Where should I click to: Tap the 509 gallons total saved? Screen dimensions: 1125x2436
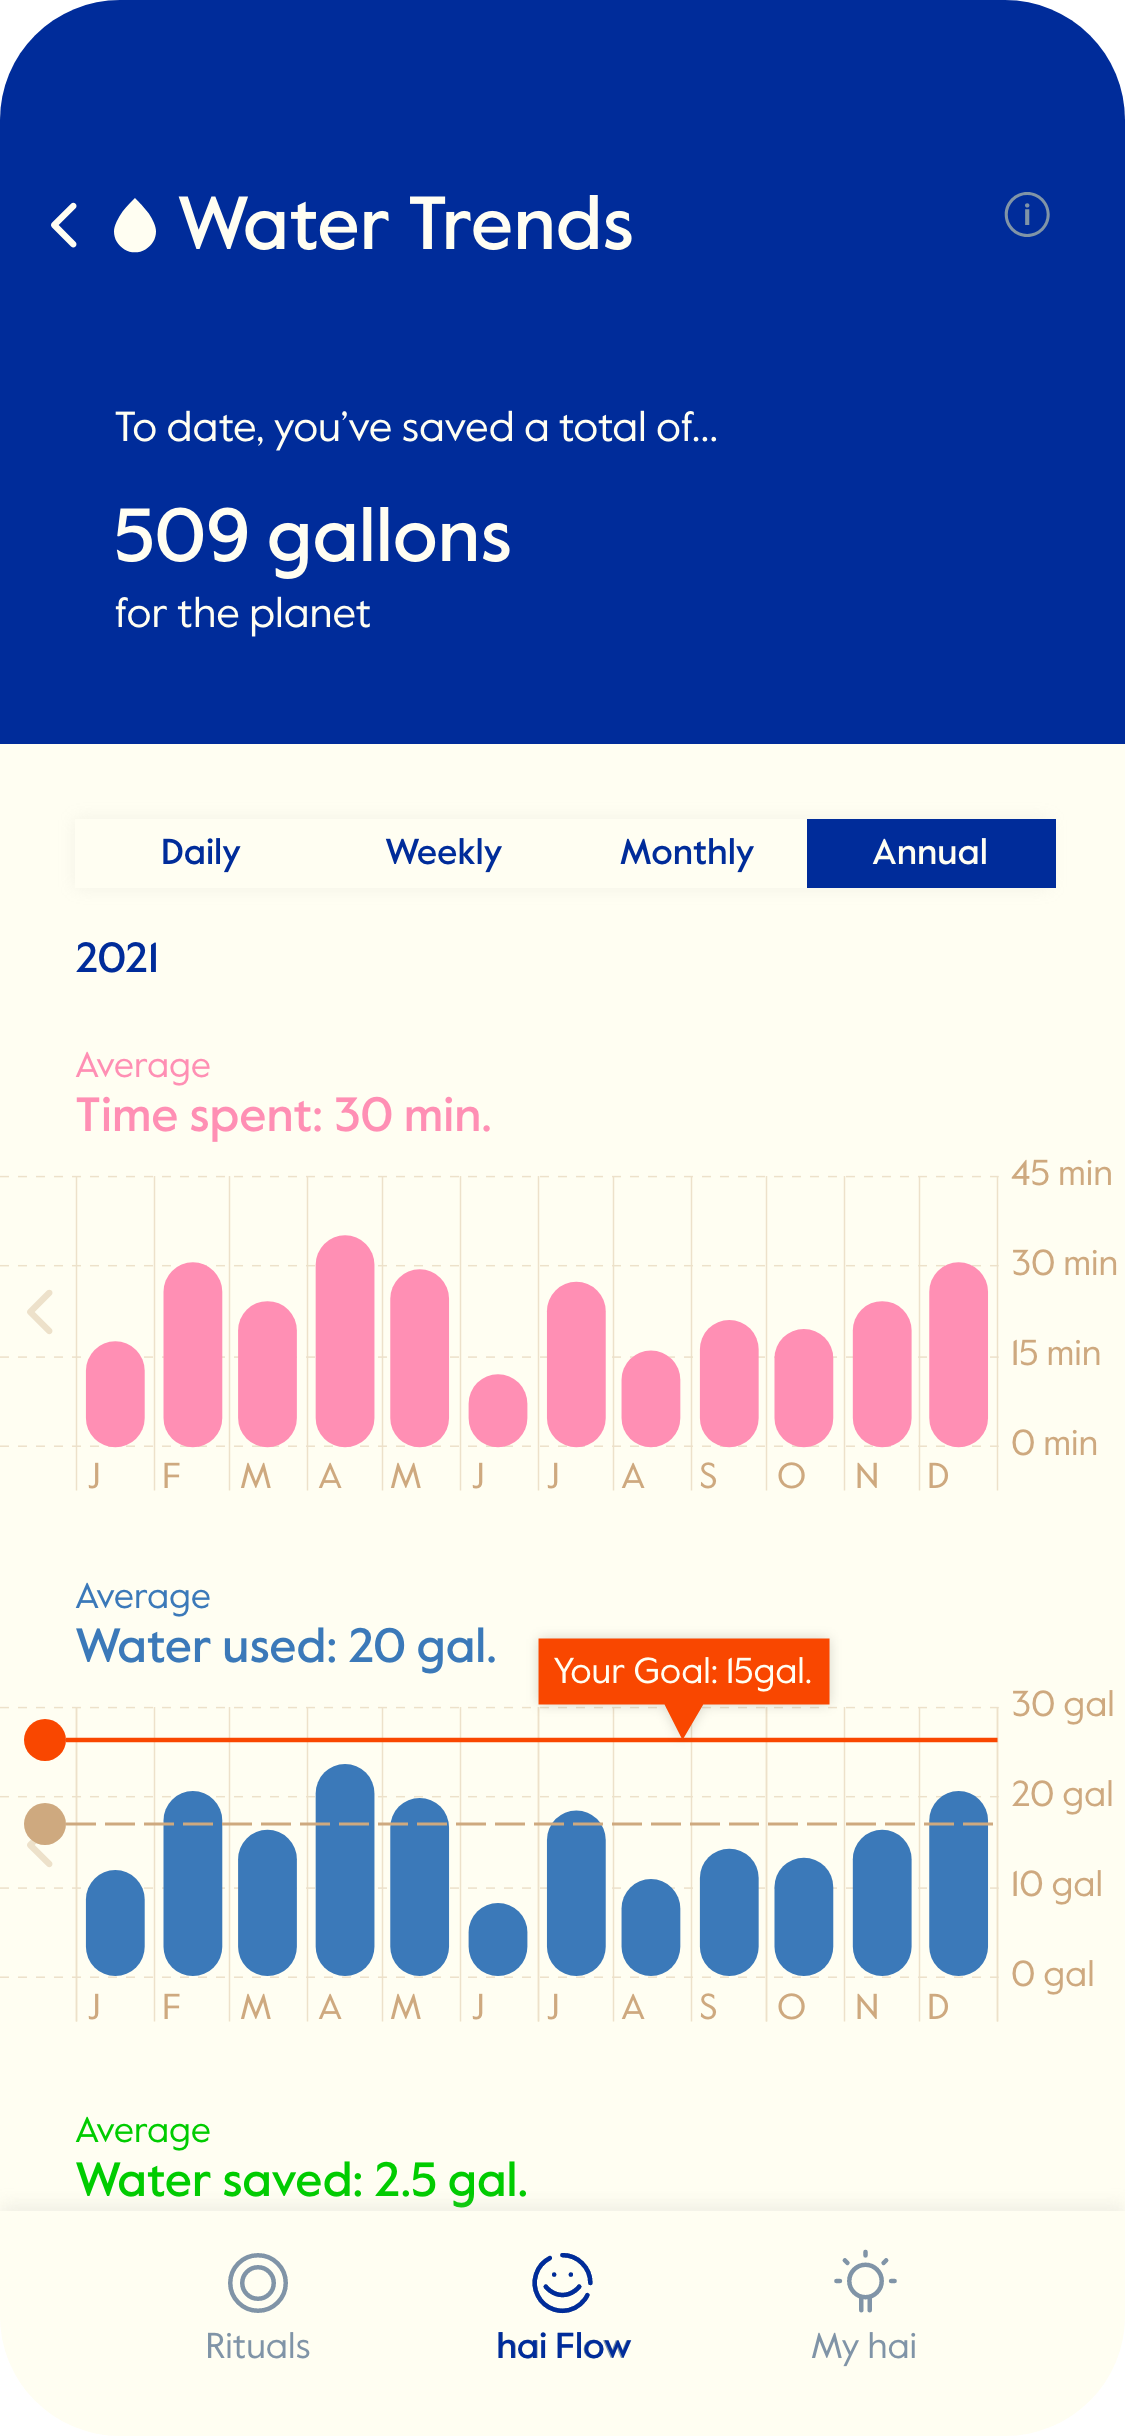coord(312,536)
